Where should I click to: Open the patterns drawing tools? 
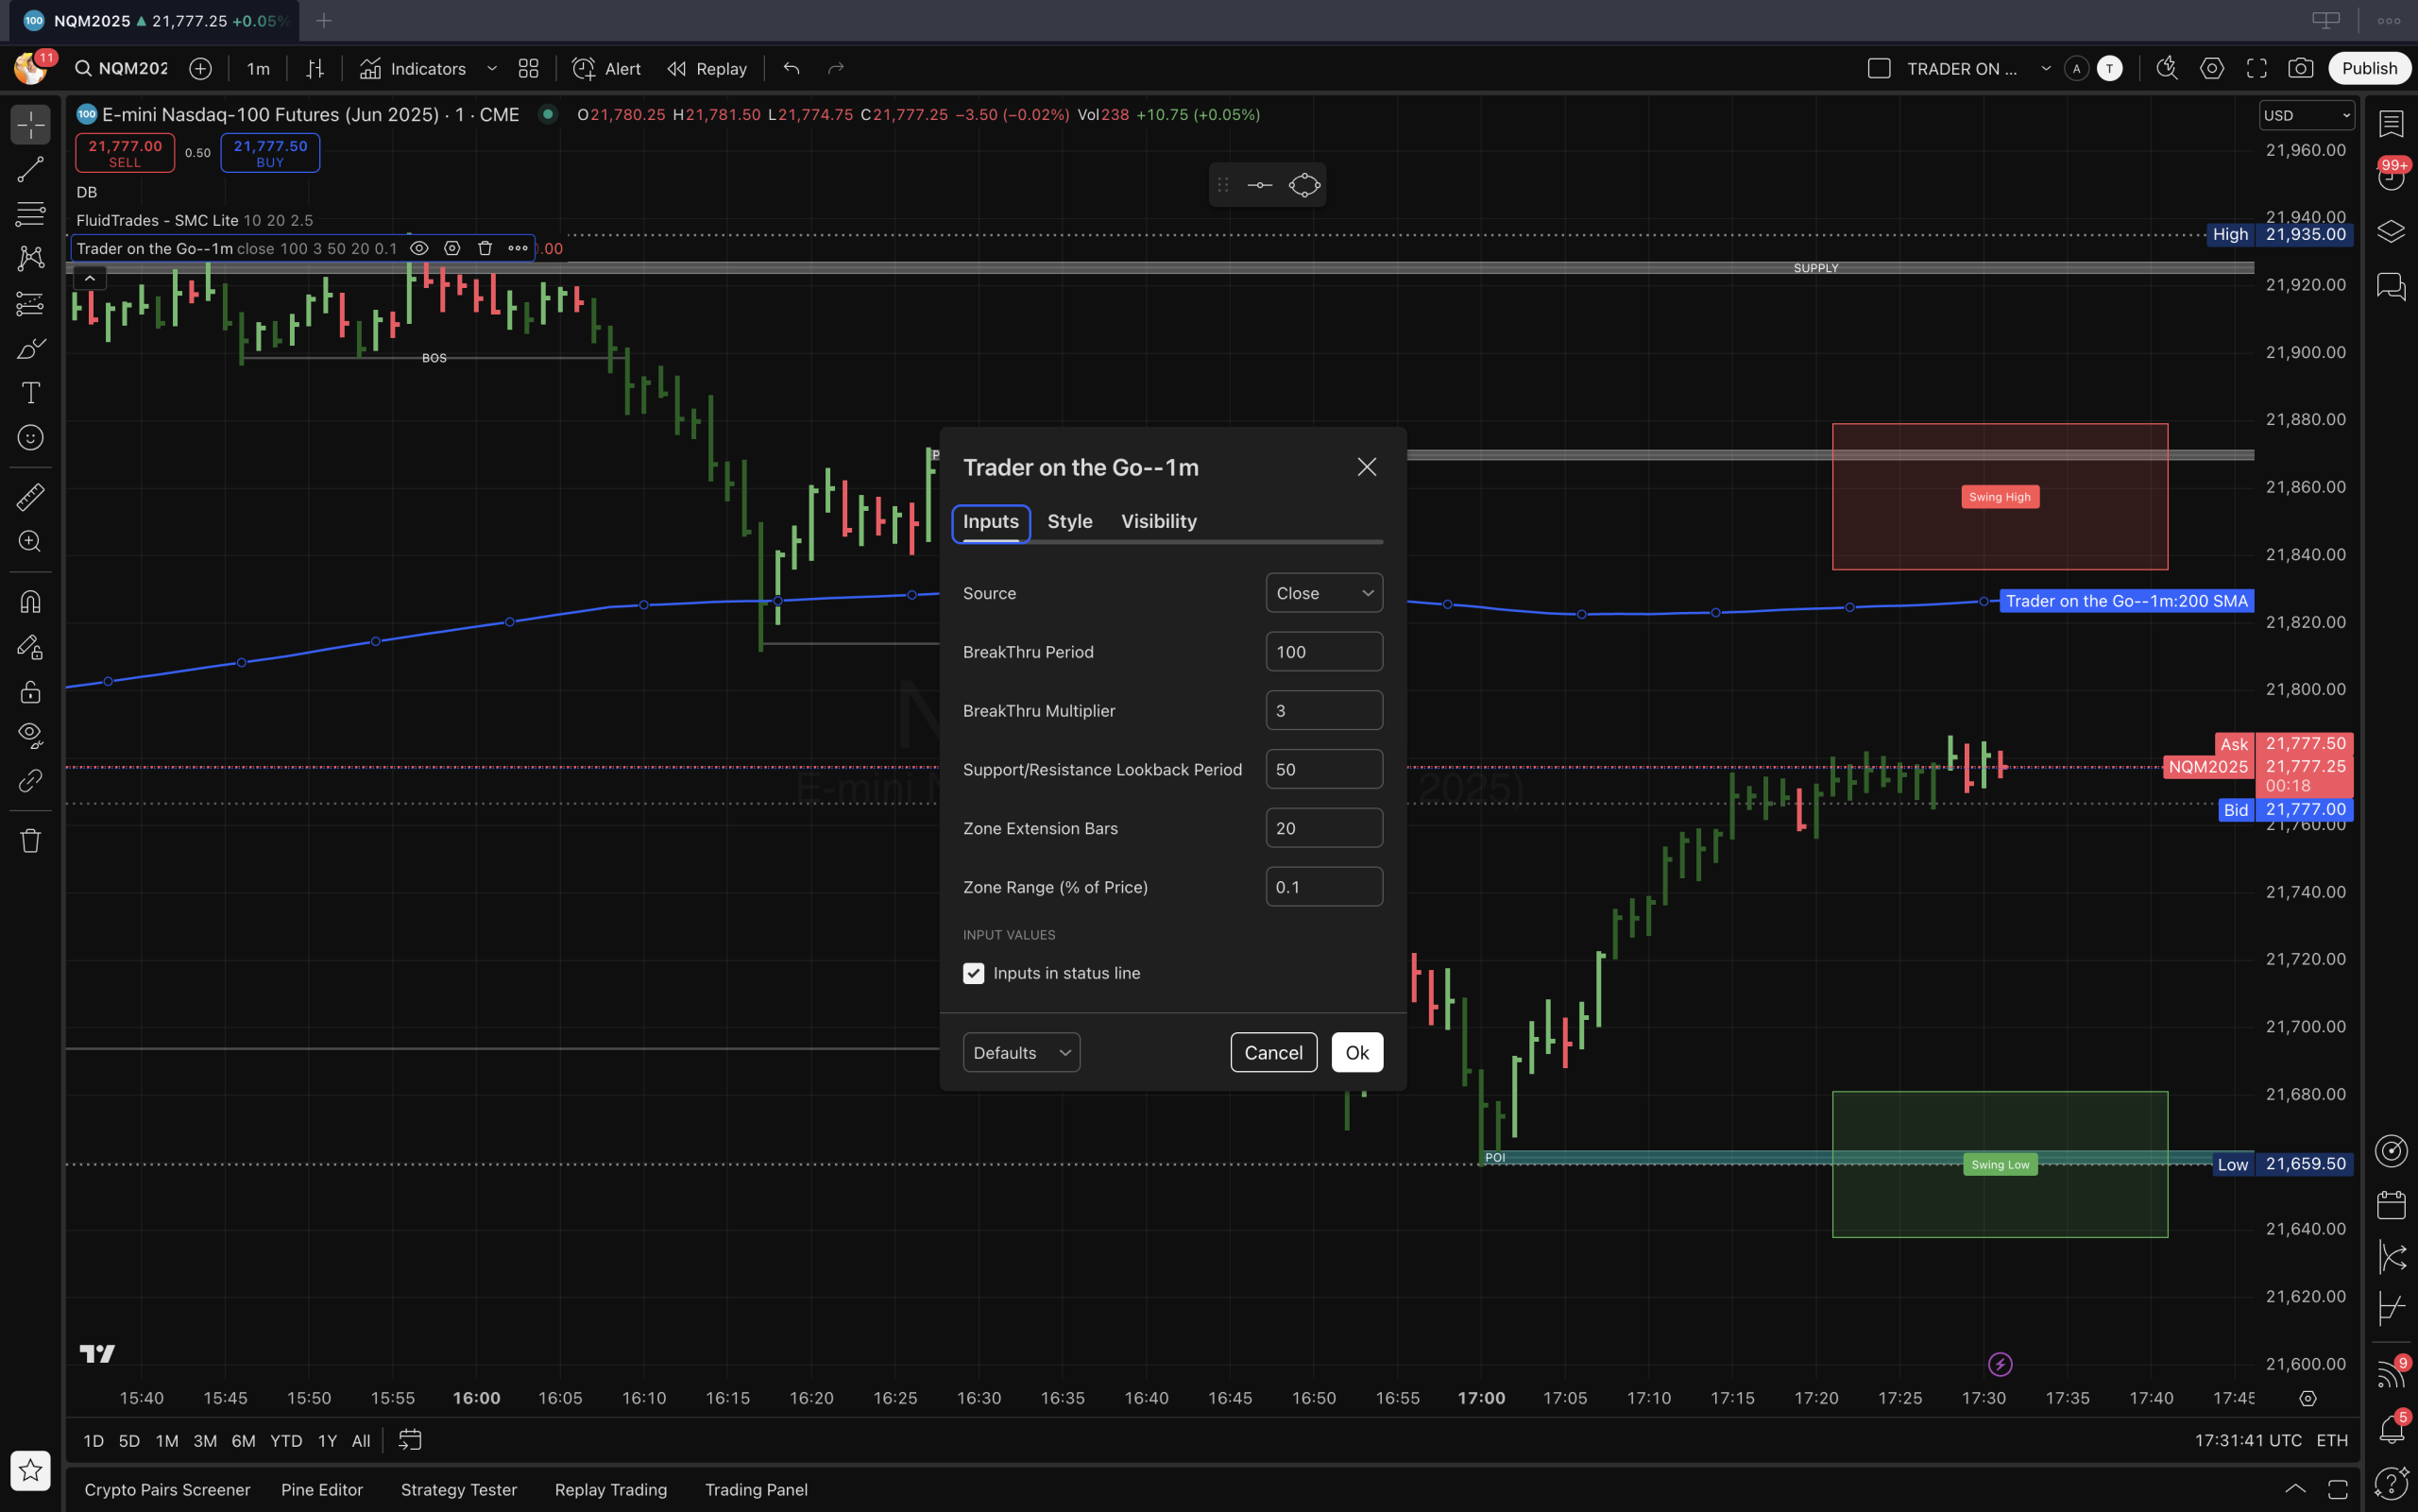click(31, 258)
